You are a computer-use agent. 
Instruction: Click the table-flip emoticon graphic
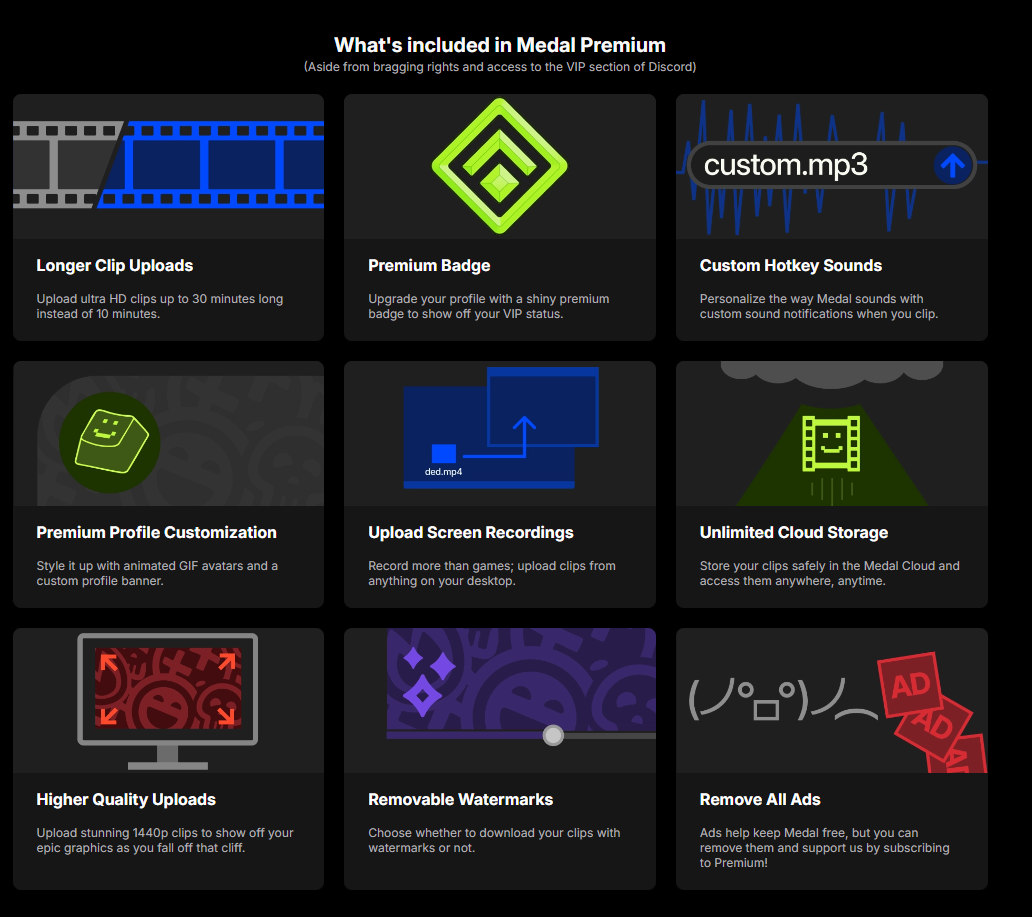783,701
